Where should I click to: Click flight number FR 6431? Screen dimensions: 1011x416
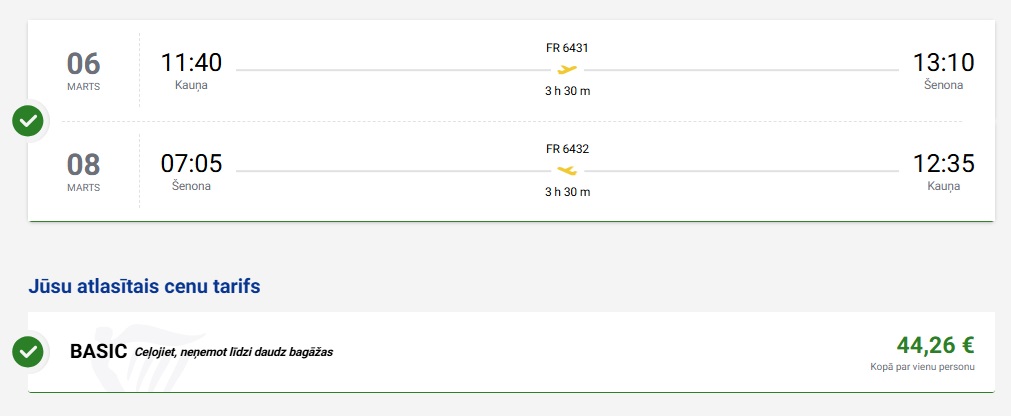(x=567, y=48)
